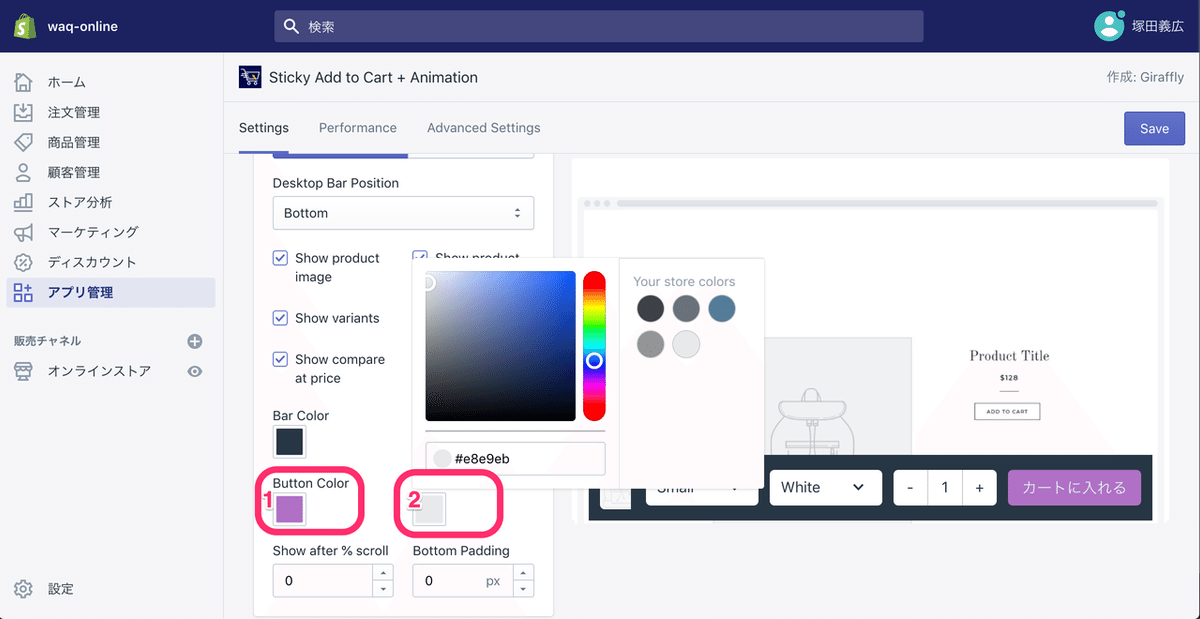The width and height of the screenshot is (1200, 619).
Task: Increase Bottom Padding value
Action: click(x=523, y=573)
